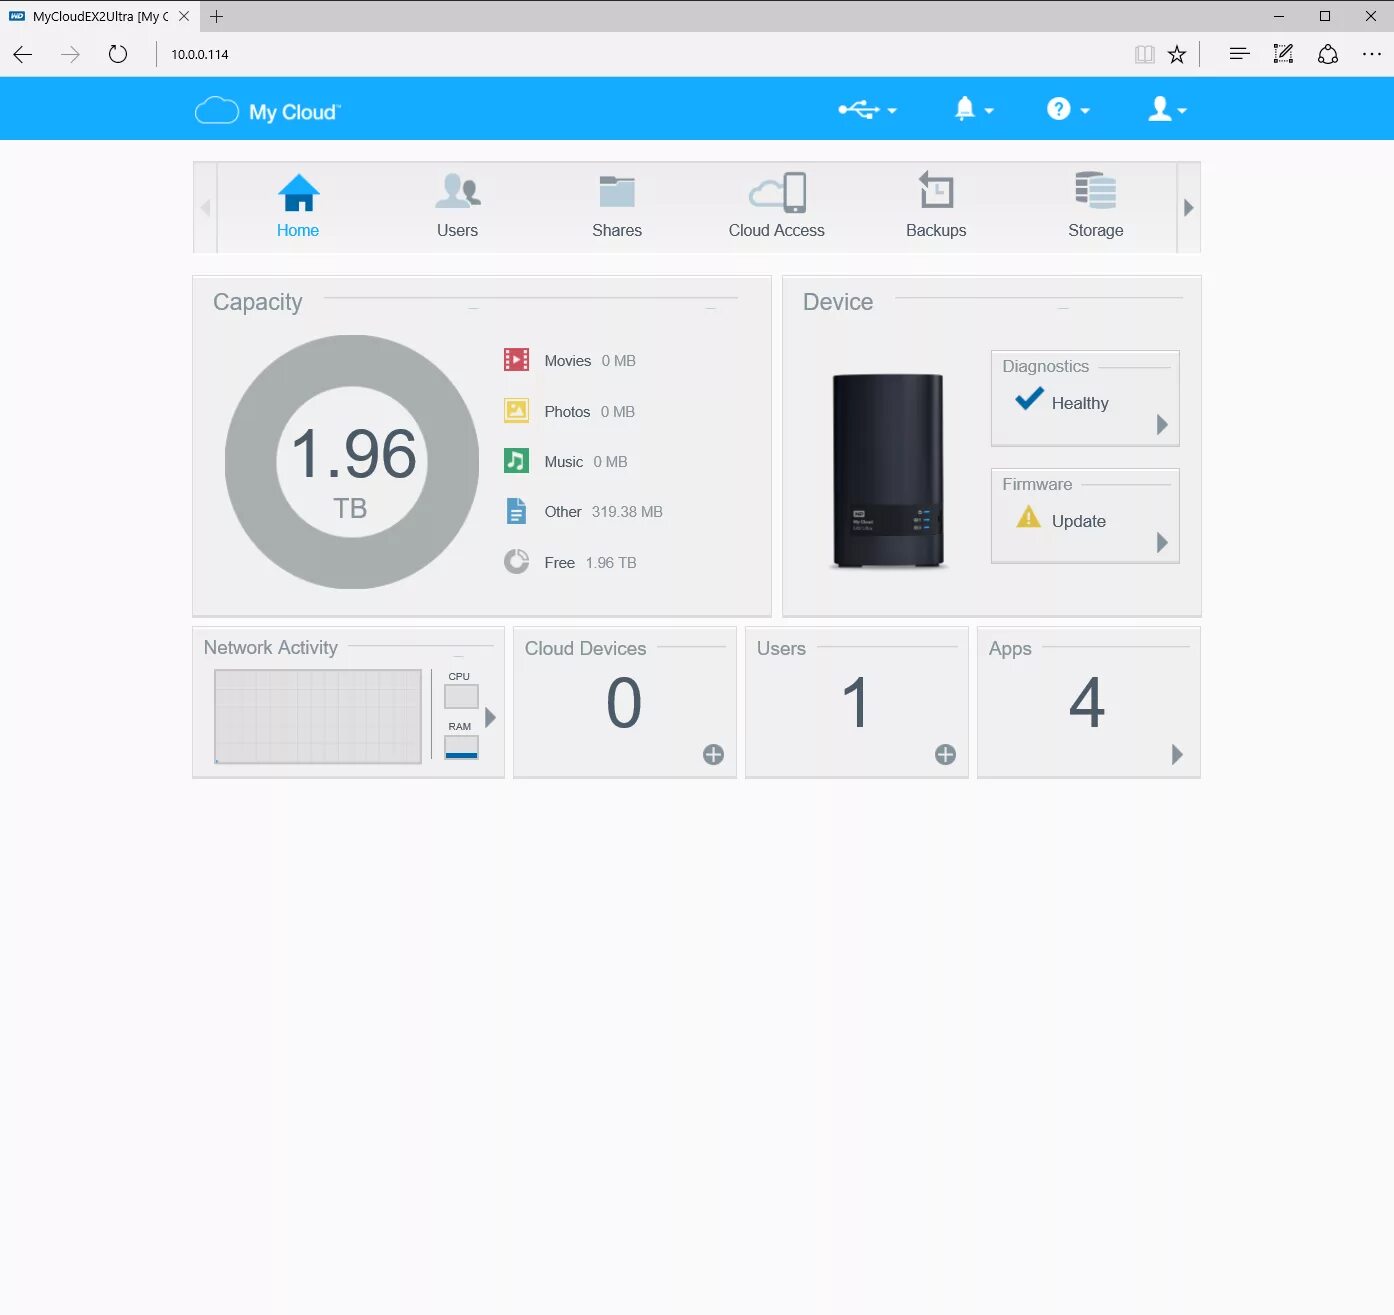Add a cloud device with plus button
Viewport: 1394px width, 1315px height.
tap(712, 755)
